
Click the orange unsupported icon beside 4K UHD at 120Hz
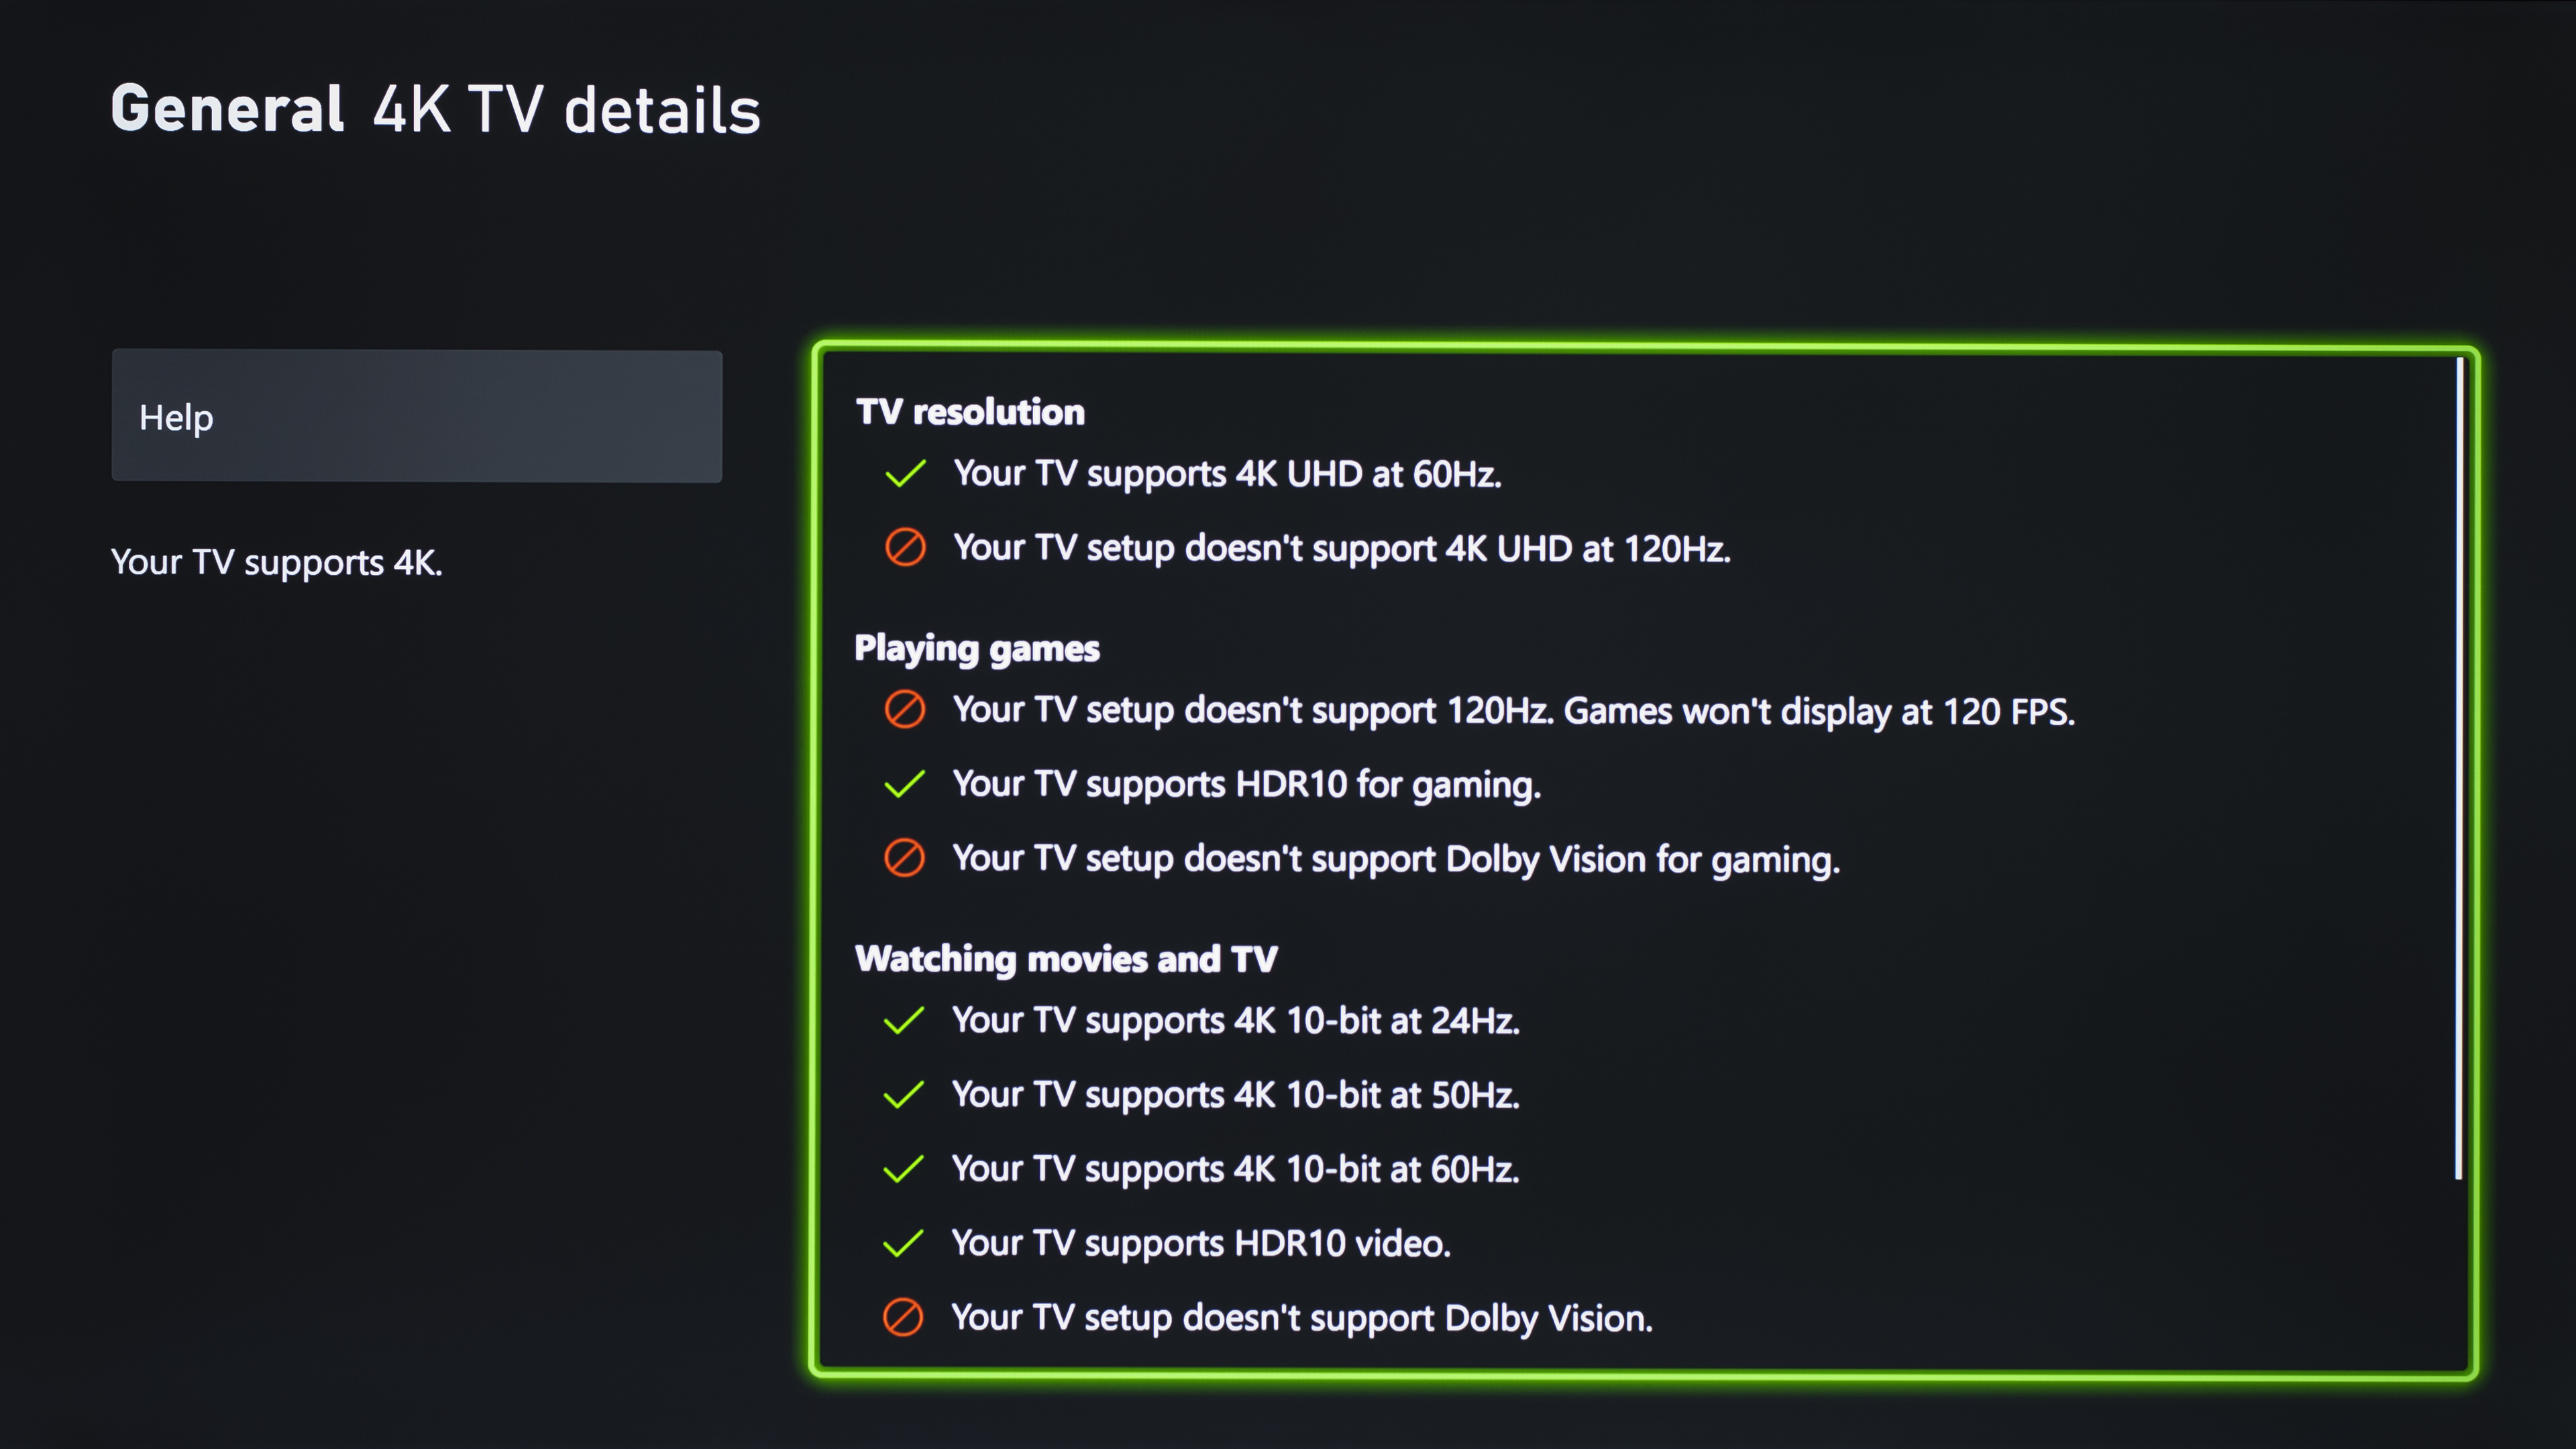[905, 548]
